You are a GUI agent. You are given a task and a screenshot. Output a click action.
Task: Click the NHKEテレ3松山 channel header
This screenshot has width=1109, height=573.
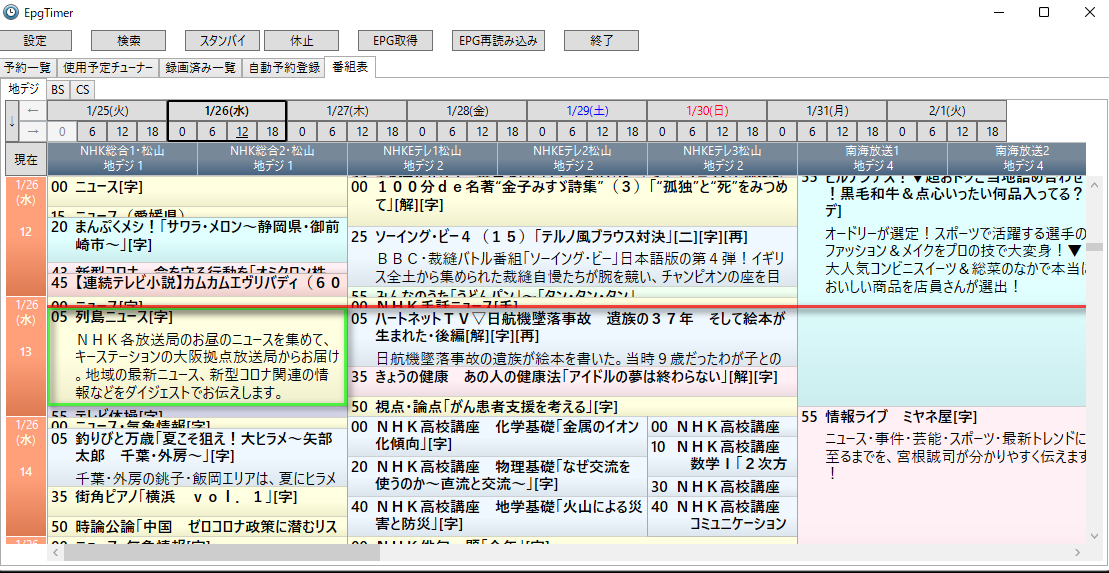coord(722,158)
